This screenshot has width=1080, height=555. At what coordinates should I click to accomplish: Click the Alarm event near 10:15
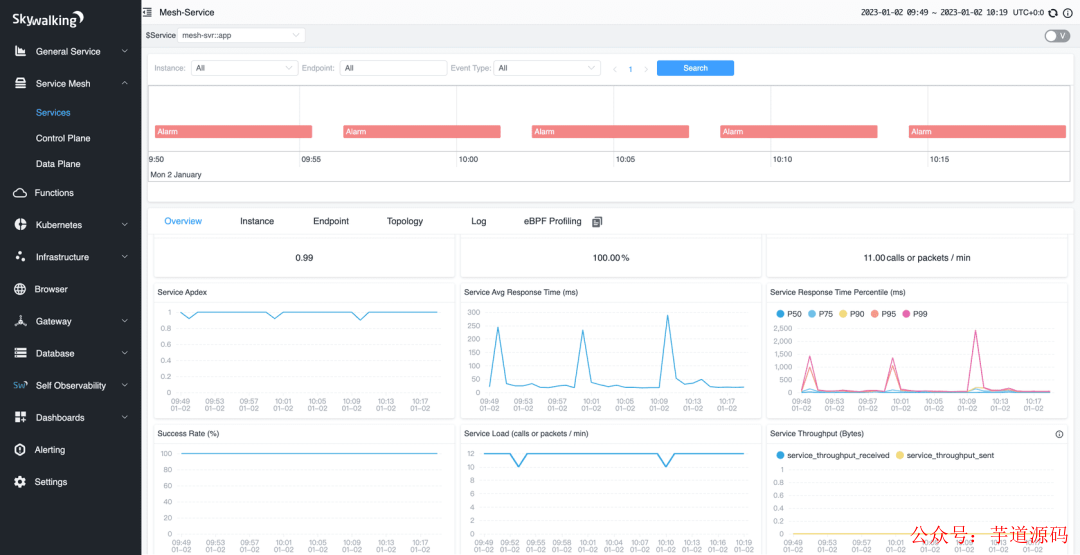[x=987, y=132]
